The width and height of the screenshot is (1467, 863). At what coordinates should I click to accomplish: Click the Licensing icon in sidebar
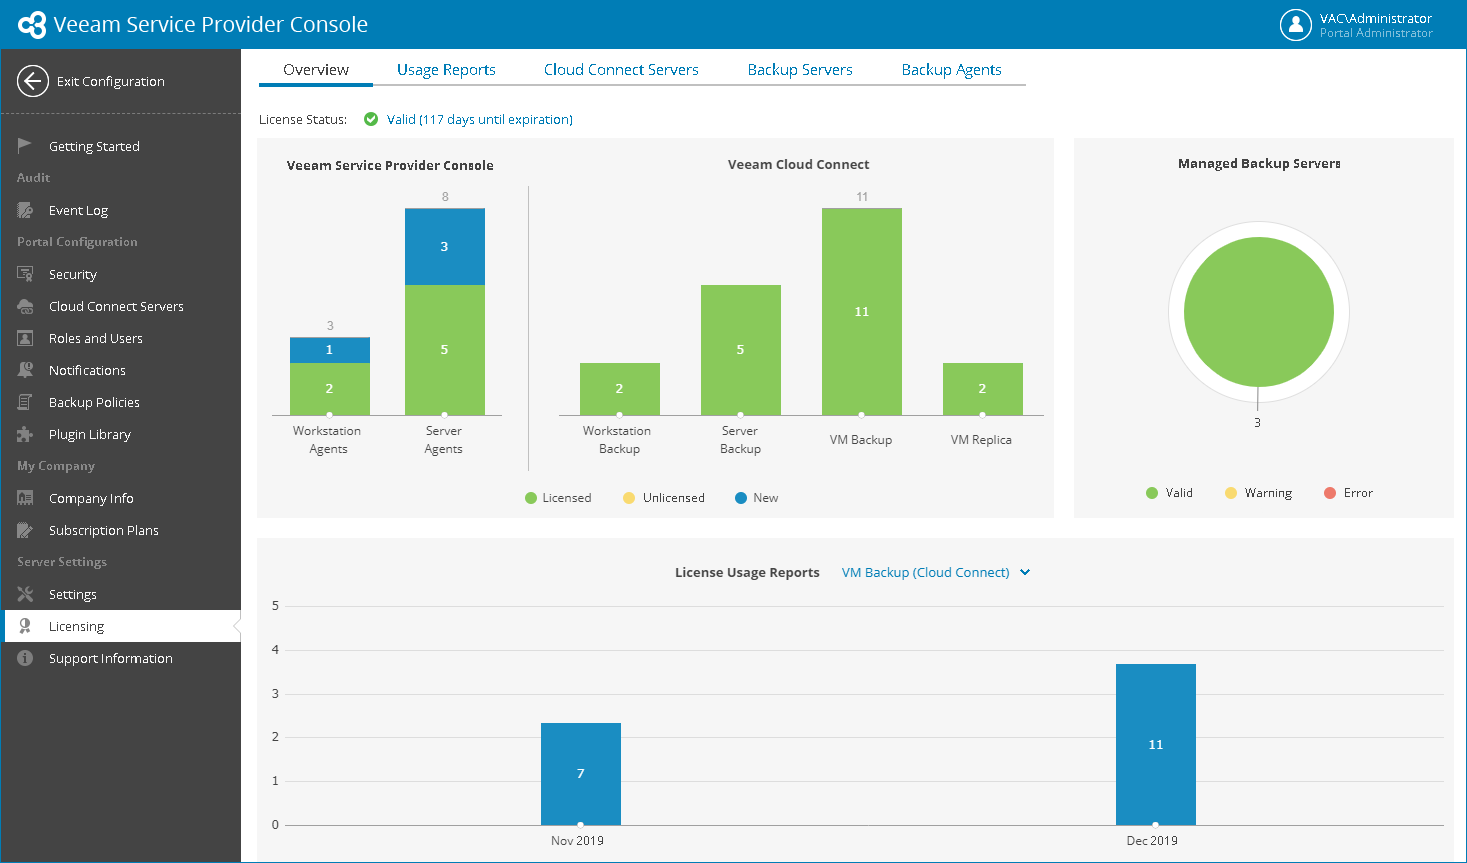tap(25, 626)
